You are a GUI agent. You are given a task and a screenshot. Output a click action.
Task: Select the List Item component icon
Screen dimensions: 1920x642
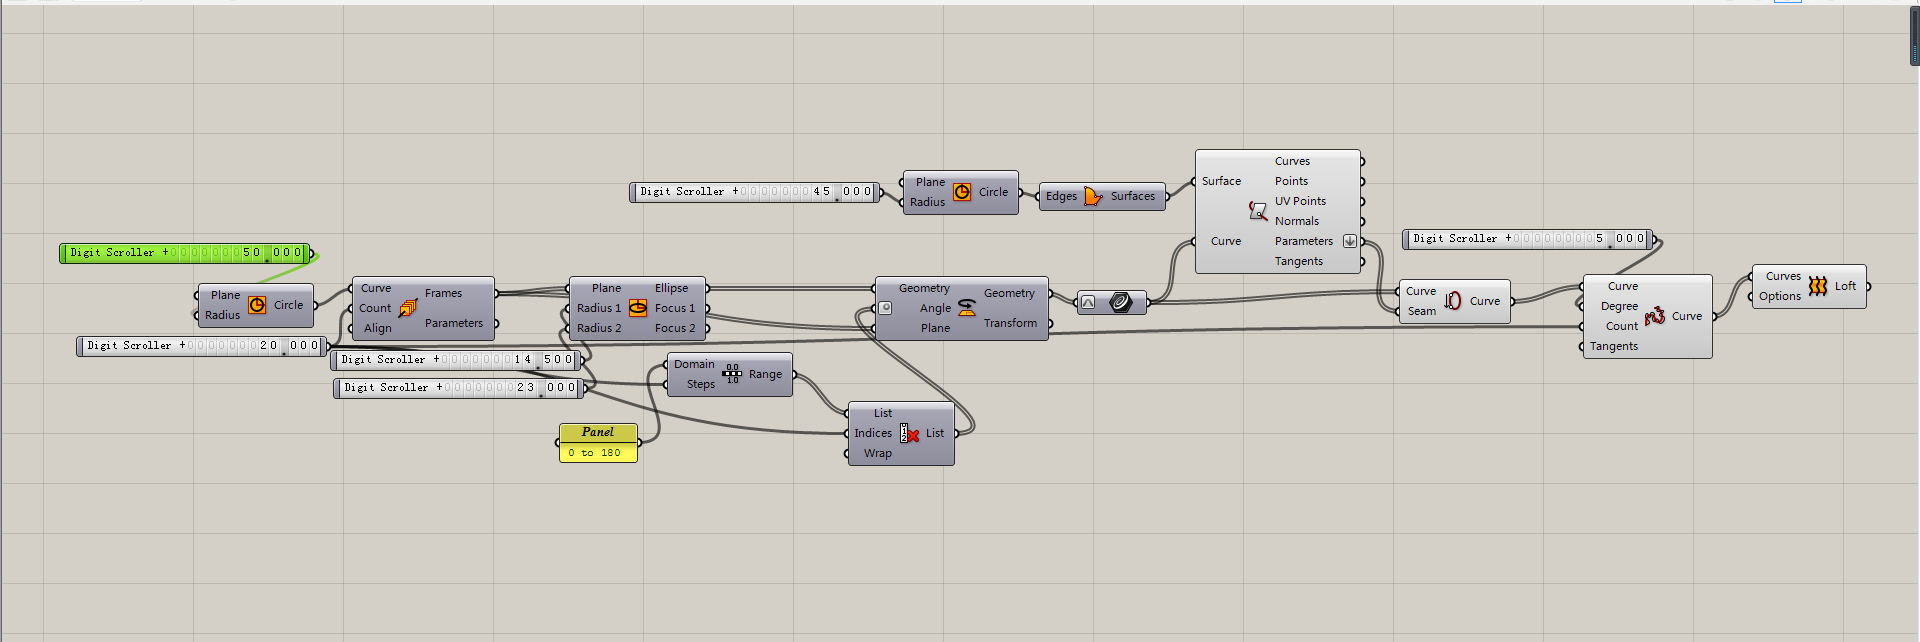(x=909, y=433)
